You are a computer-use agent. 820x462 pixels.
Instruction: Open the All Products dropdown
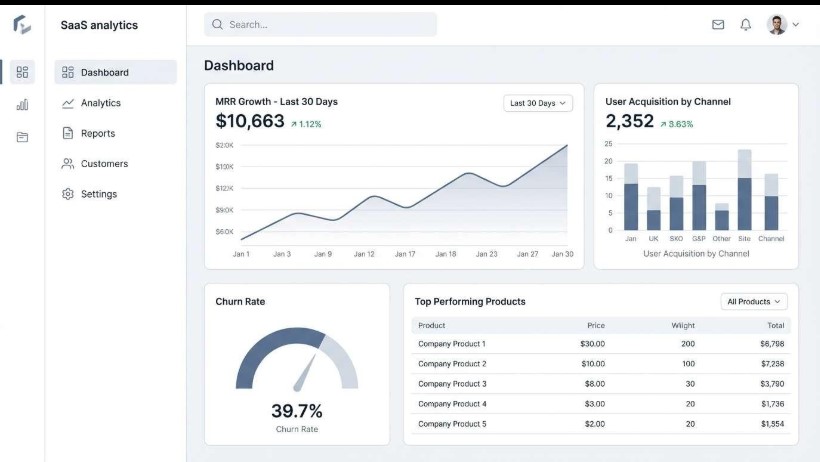754,301
